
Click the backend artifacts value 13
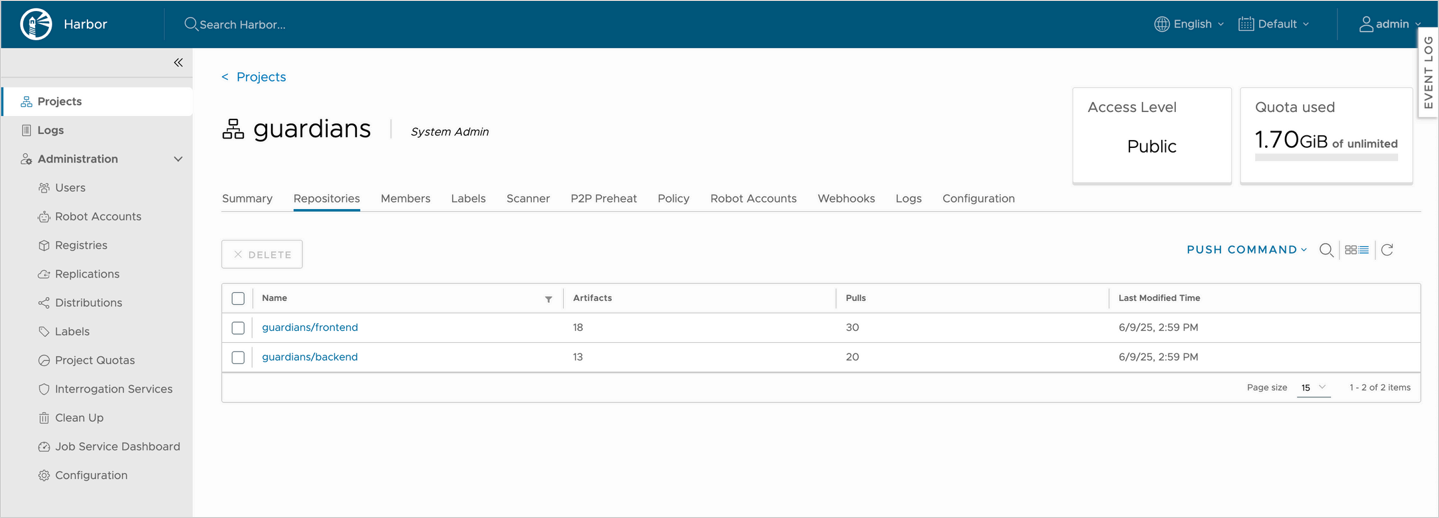pos(578,357)
